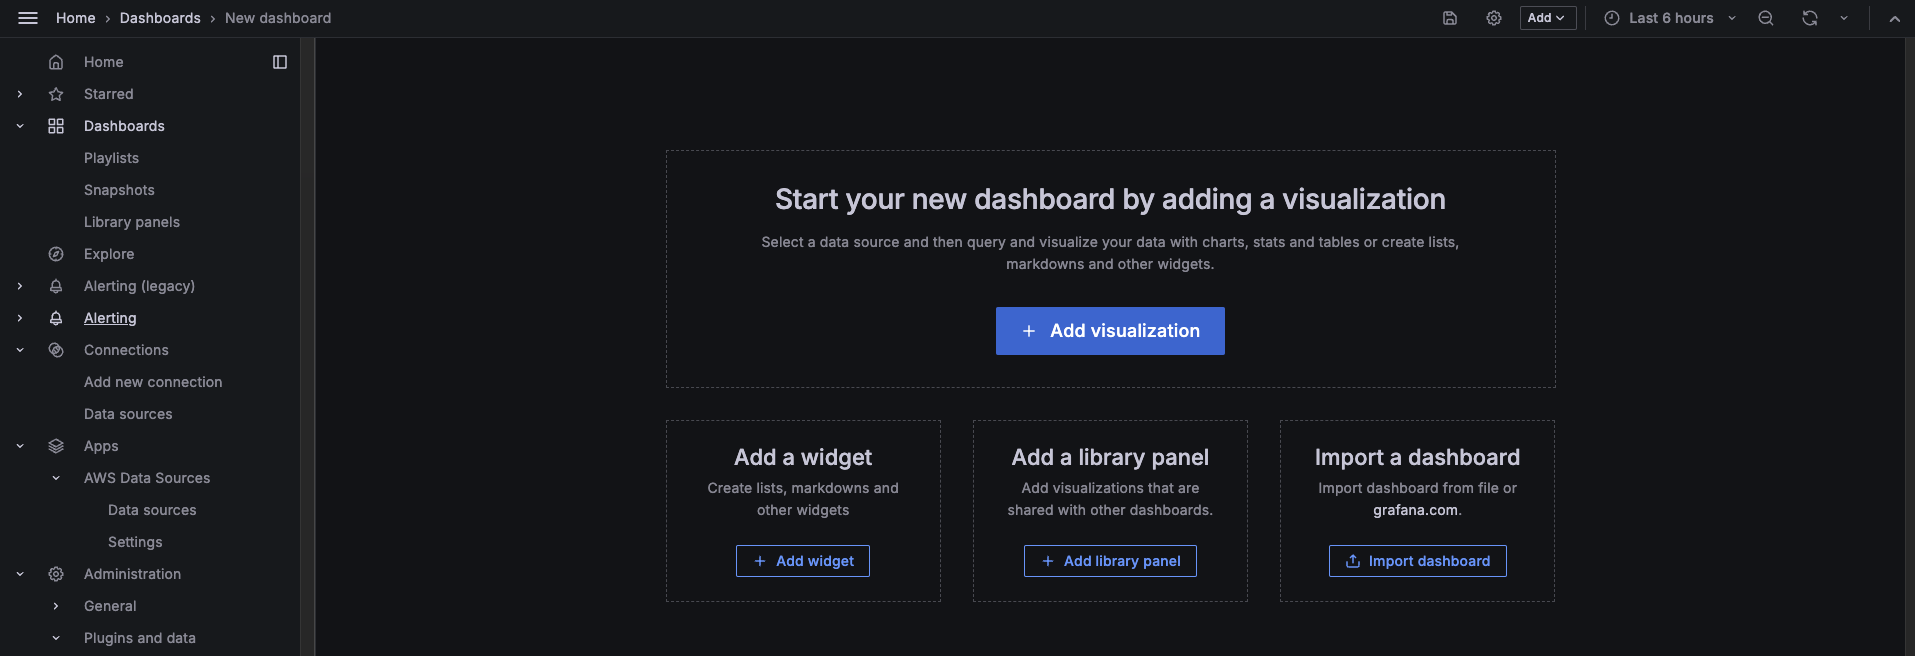1915x656 pixels.
Task: Click sidebar vertical scrollbar
Action: 308,347
